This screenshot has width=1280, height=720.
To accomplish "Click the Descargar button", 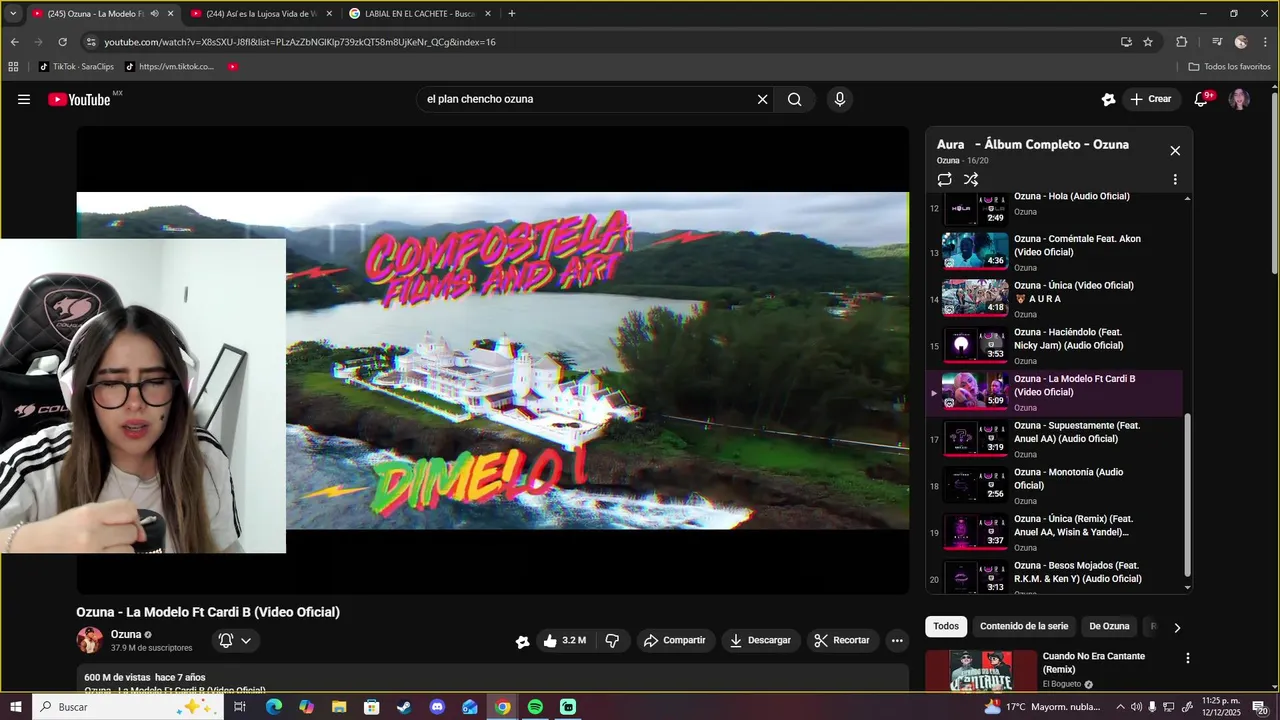I will click(x=760, y=641).
